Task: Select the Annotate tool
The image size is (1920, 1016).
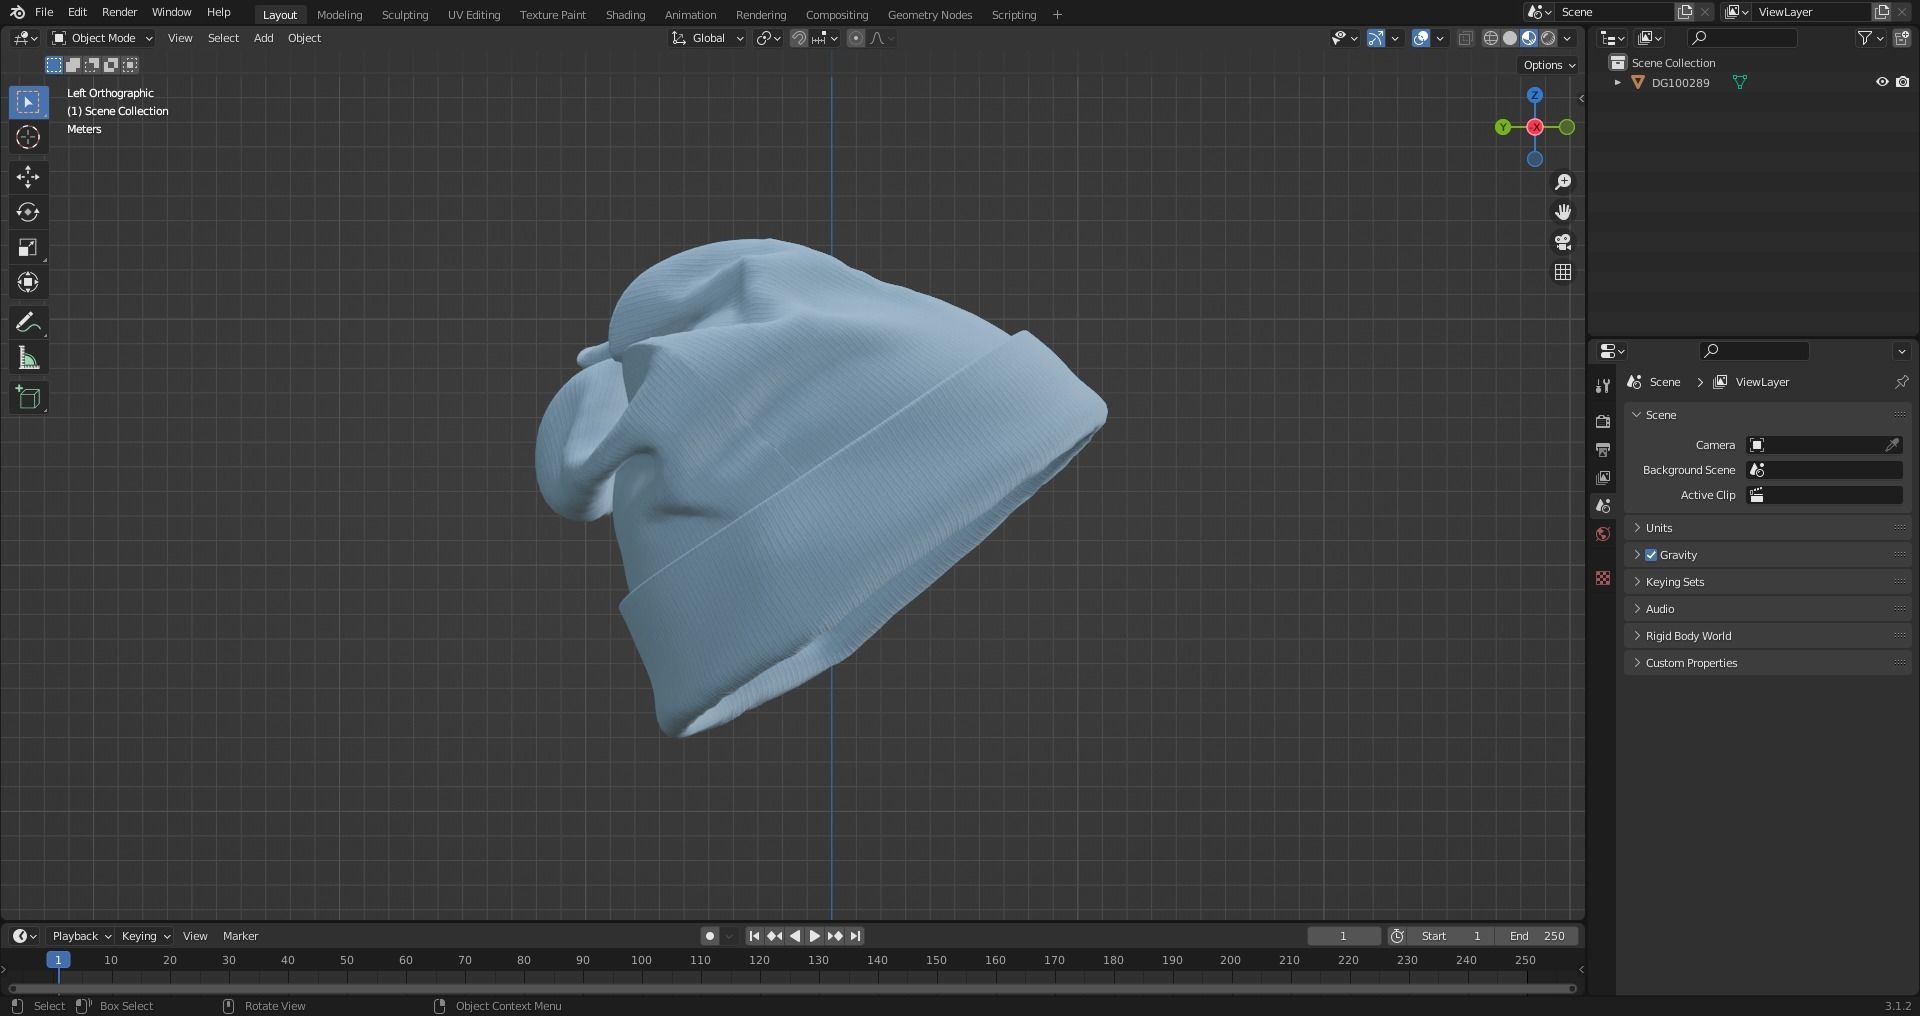Action: [x=28, y=322]
